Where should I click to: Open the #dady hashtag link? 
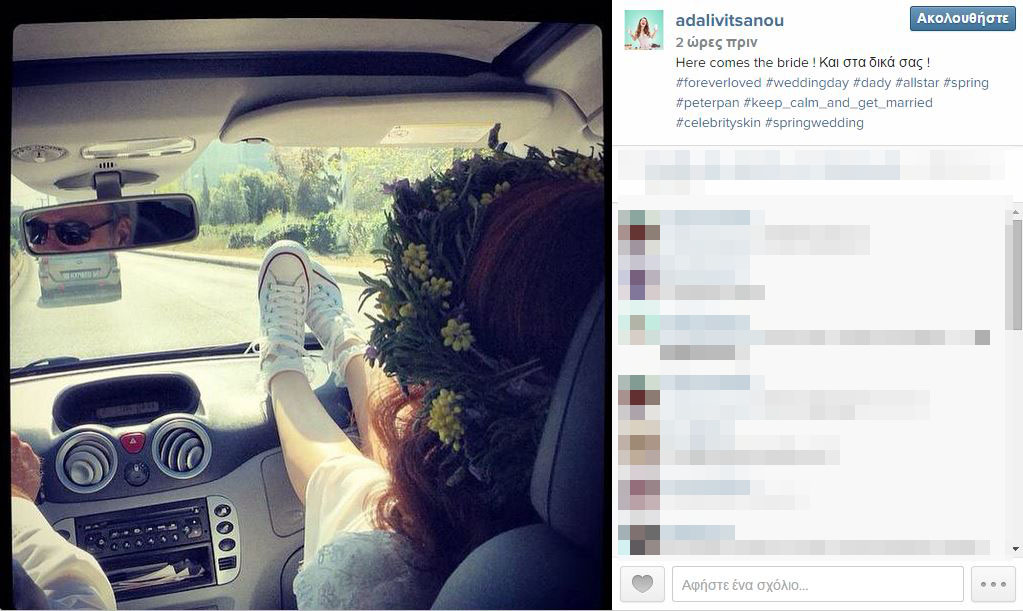pos(872,83)
